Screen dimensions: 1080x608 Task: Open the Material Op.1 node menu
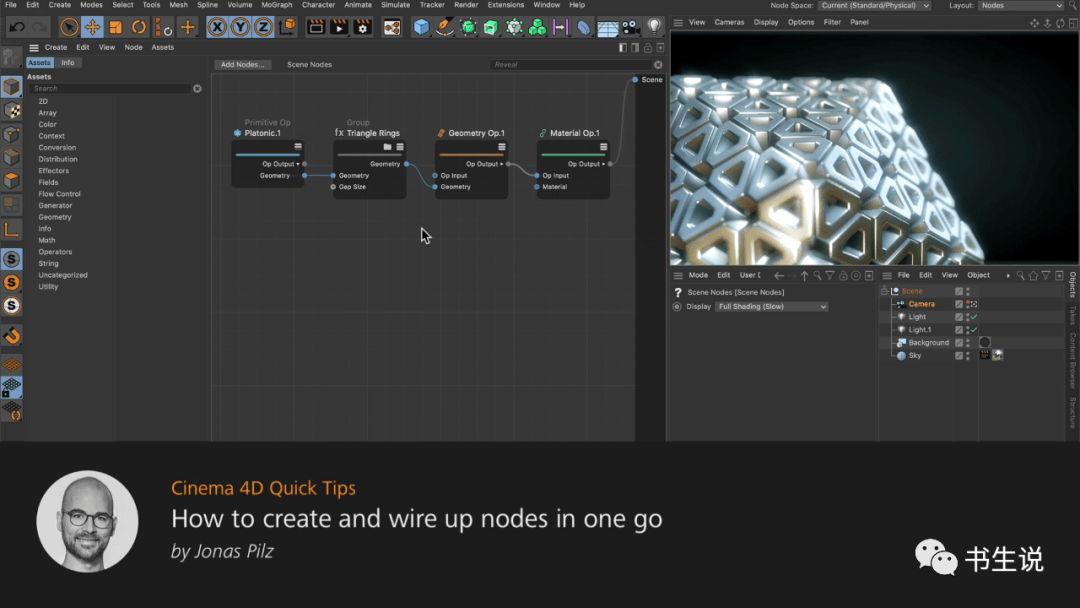pyautogui.click(x=603, y=147)
